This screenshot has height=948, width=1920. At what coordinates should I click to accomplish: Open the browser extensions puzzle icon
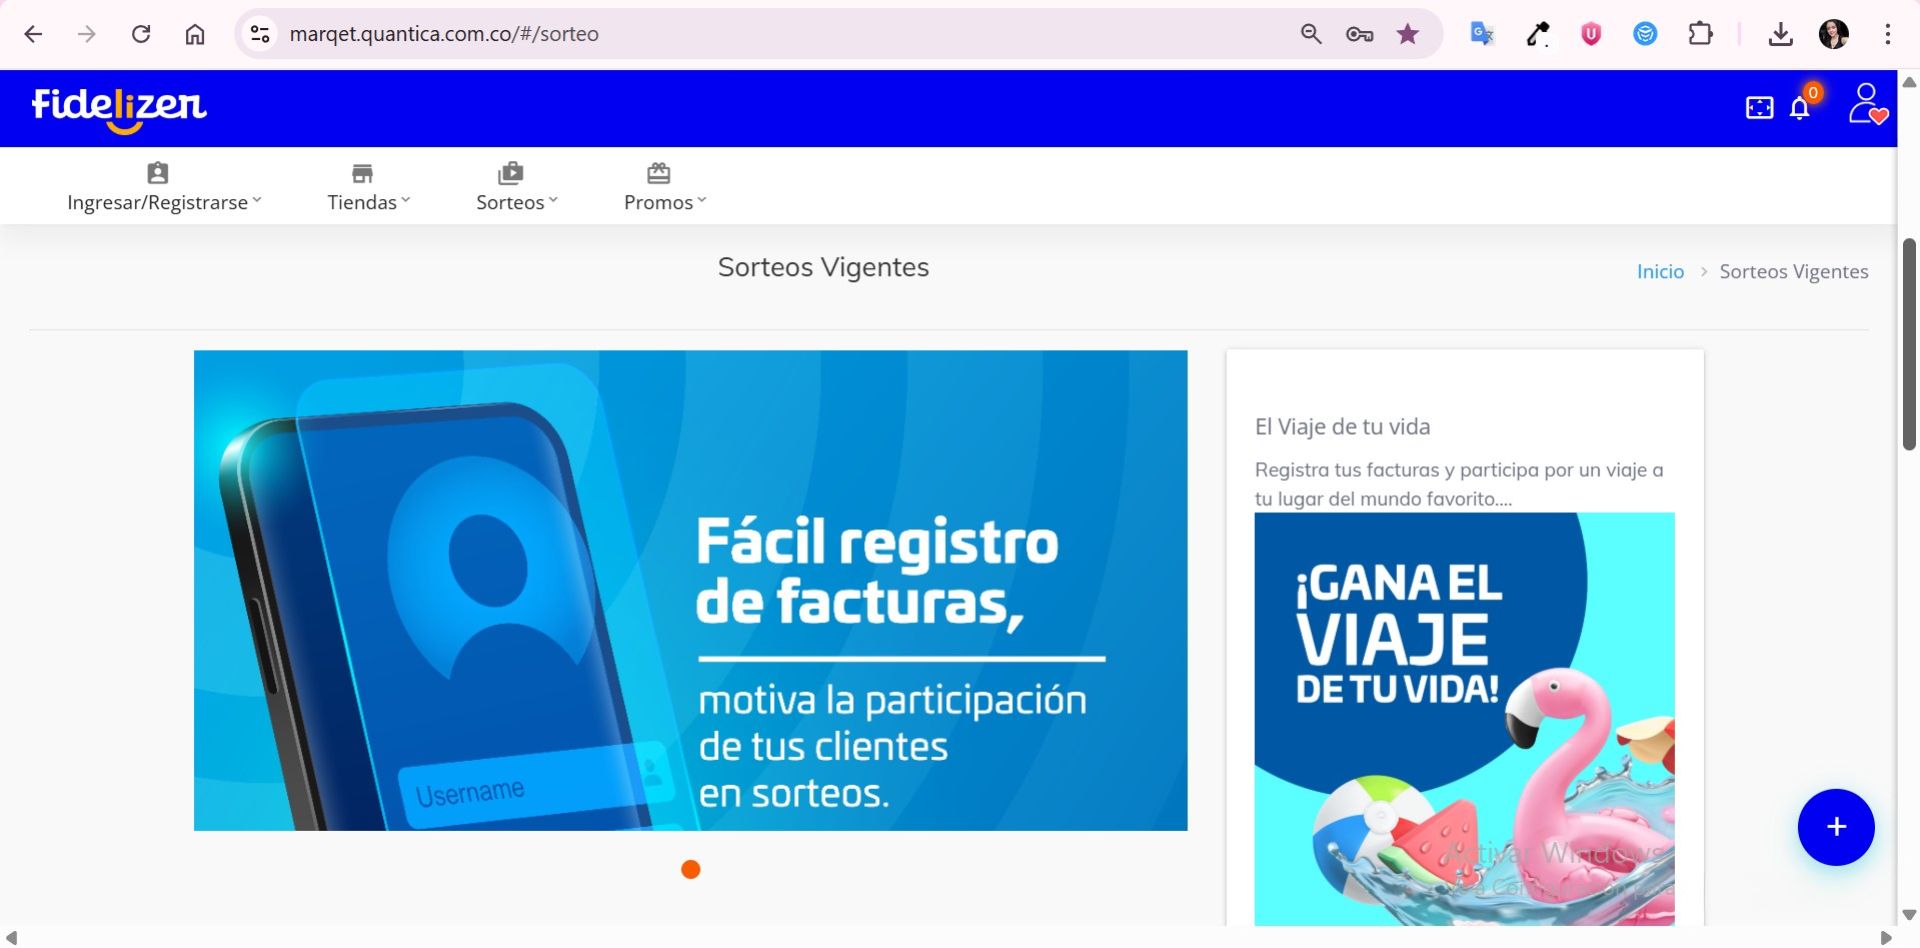coord(1700,34)
